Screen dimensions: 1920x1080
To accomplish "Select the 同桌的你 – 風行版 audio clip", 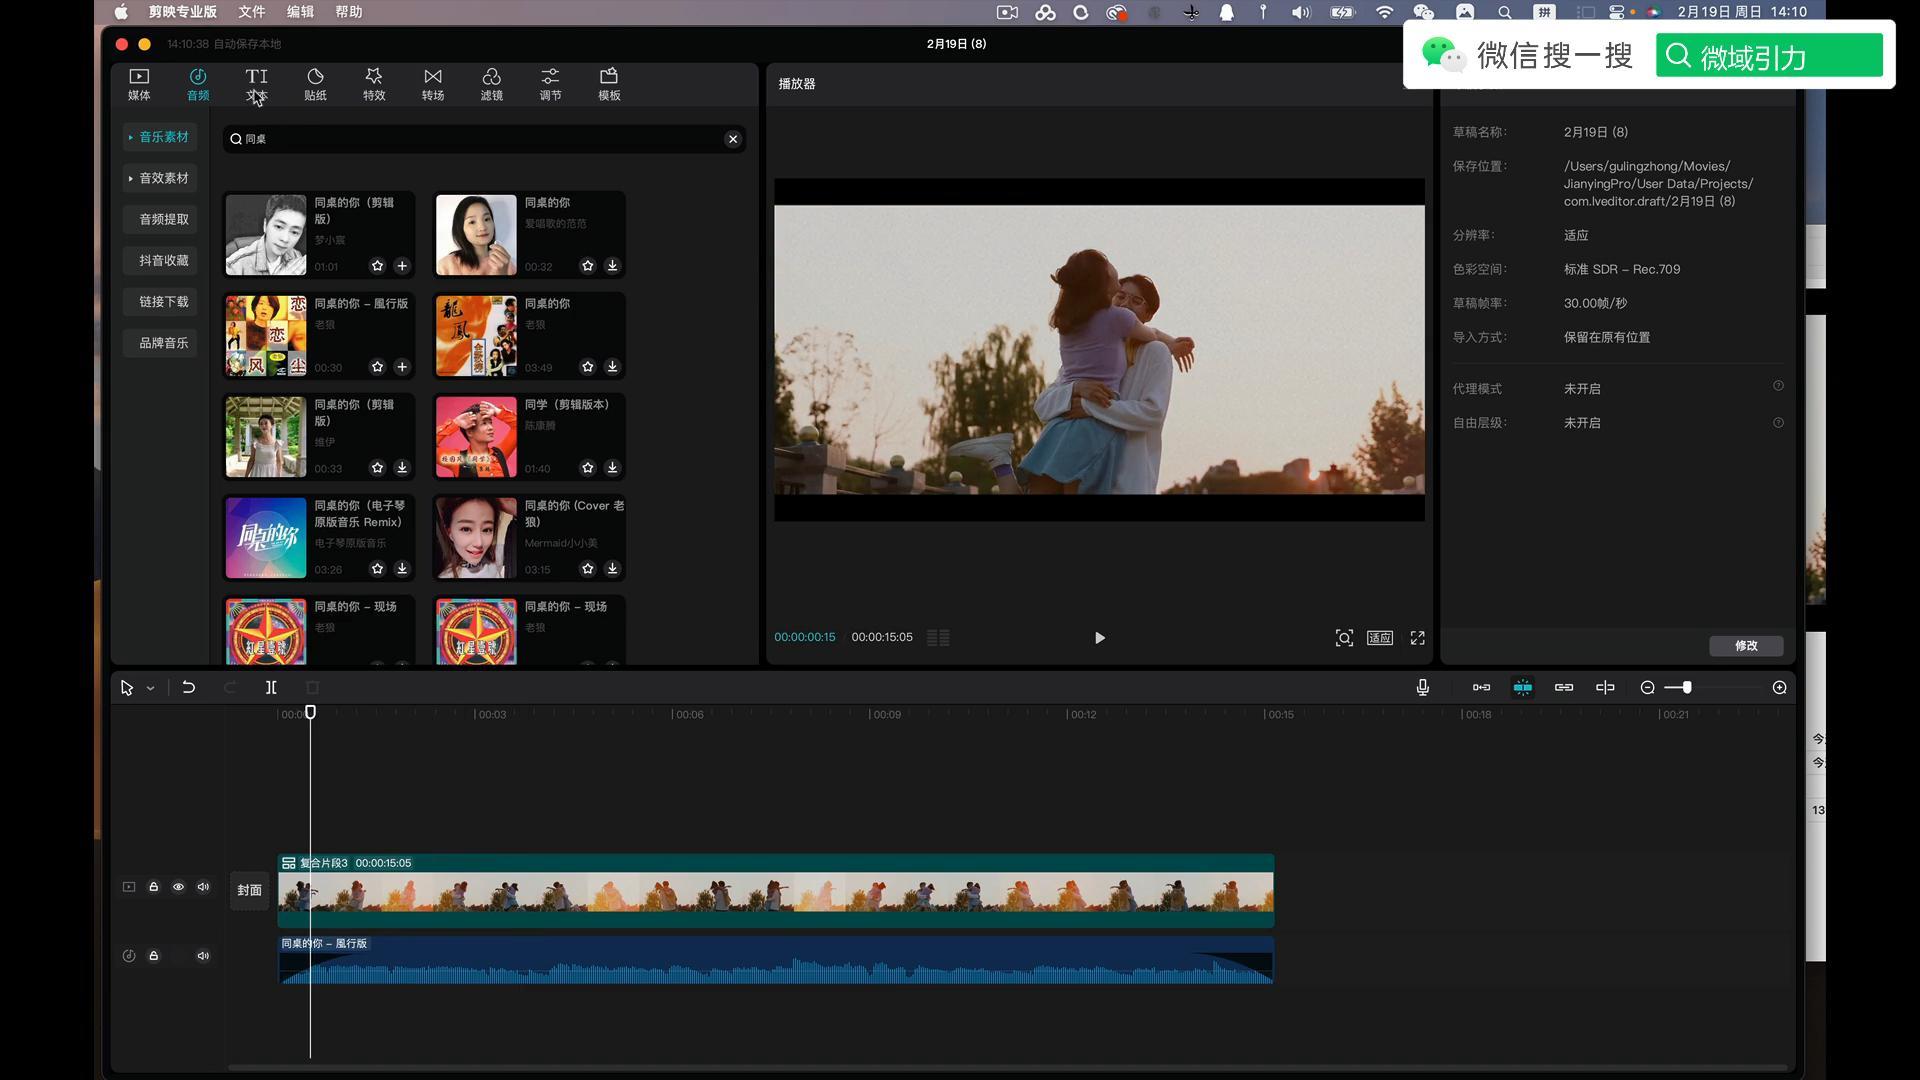I will pyautogui.click(x=776, y=960).
